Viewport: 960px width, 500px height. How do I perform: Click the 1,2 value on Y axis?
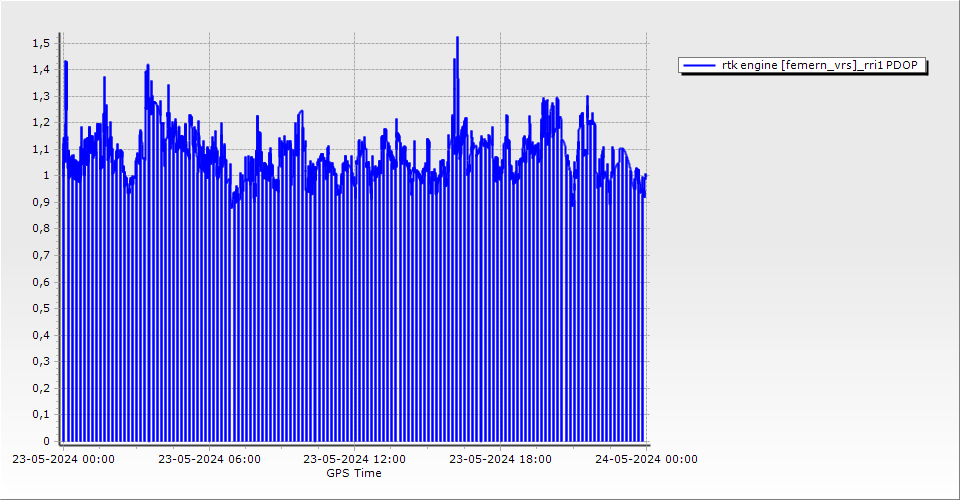pos(40,123)
